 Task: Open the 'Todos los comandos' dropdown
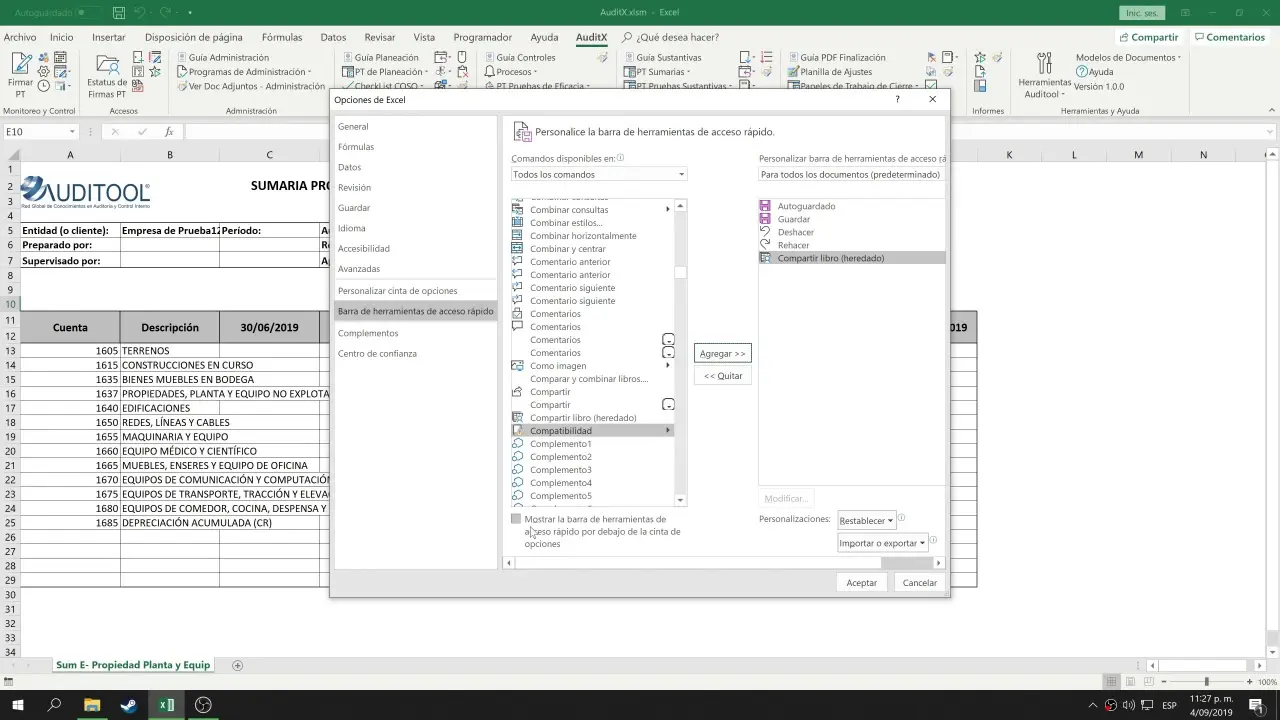coord(598,174)
